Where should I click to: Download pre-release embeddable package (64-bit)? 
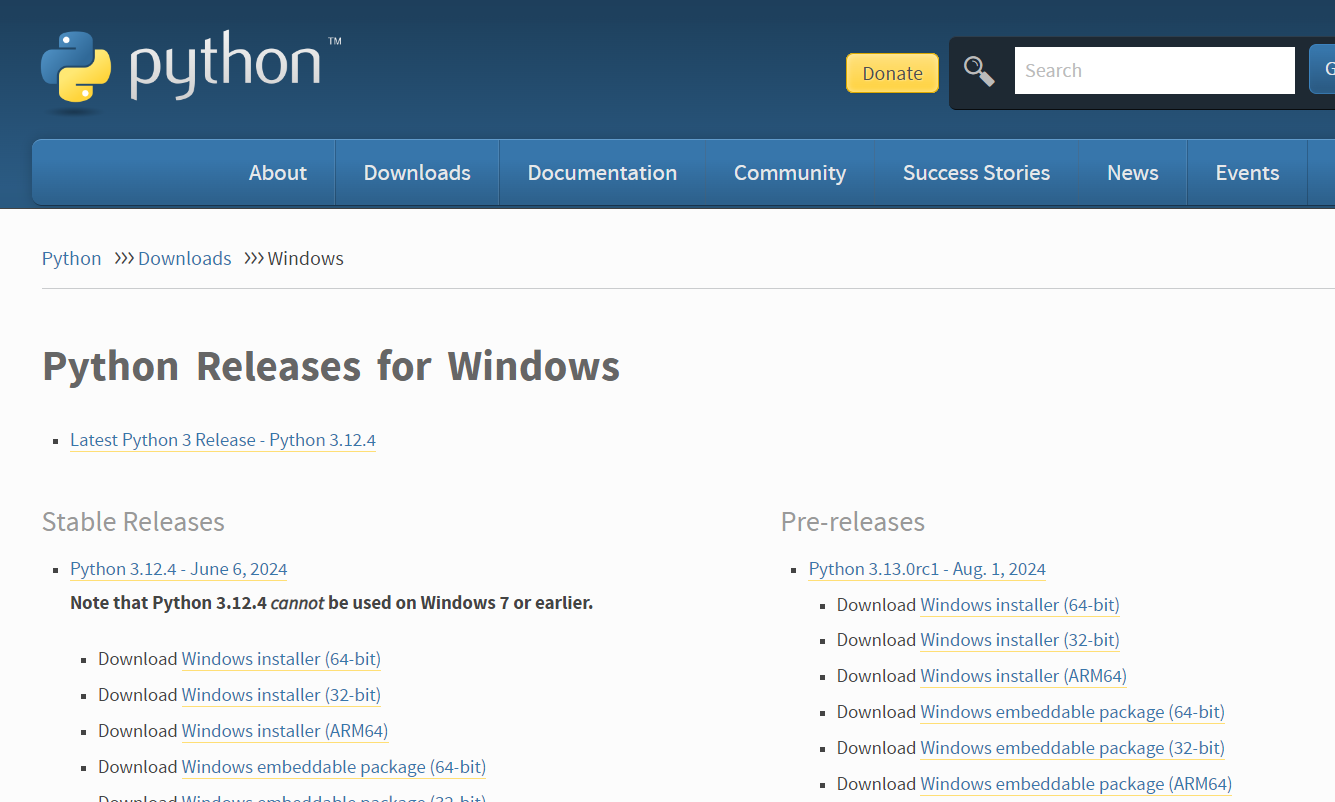point(1073,712)
